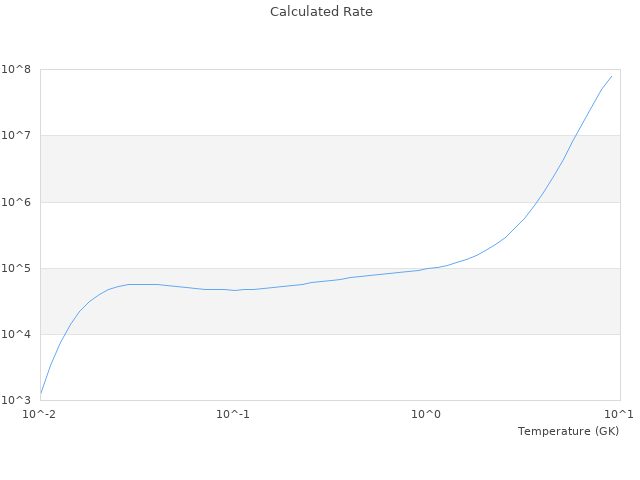Select the "Temperature (GK)" axis title
The width and height of the screenshot is (640, 480).
pyautogui.click(x=568, y=431)
